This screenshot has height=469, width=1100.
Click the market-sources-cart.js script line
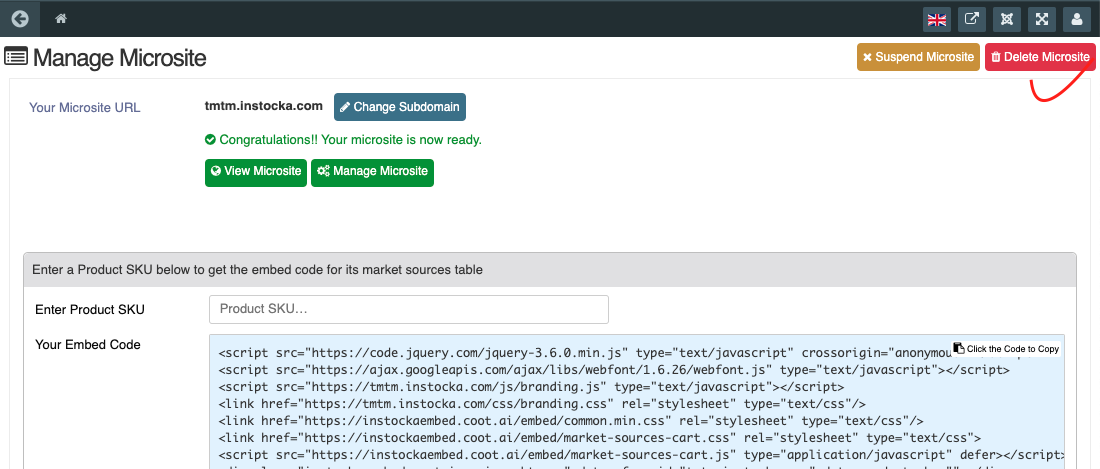click(641, 456)
